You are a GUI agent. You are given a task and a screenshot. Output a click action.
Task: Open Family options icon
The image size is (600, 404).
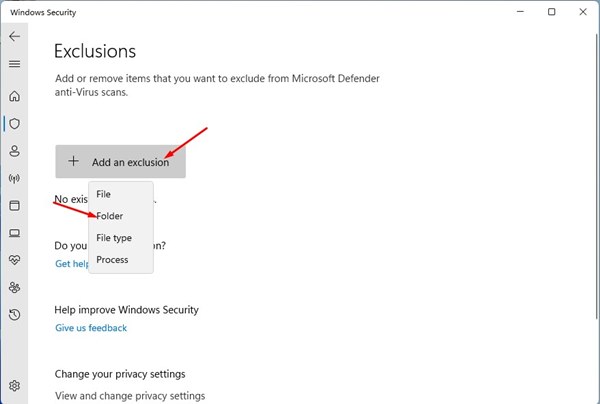pos(14,287)
